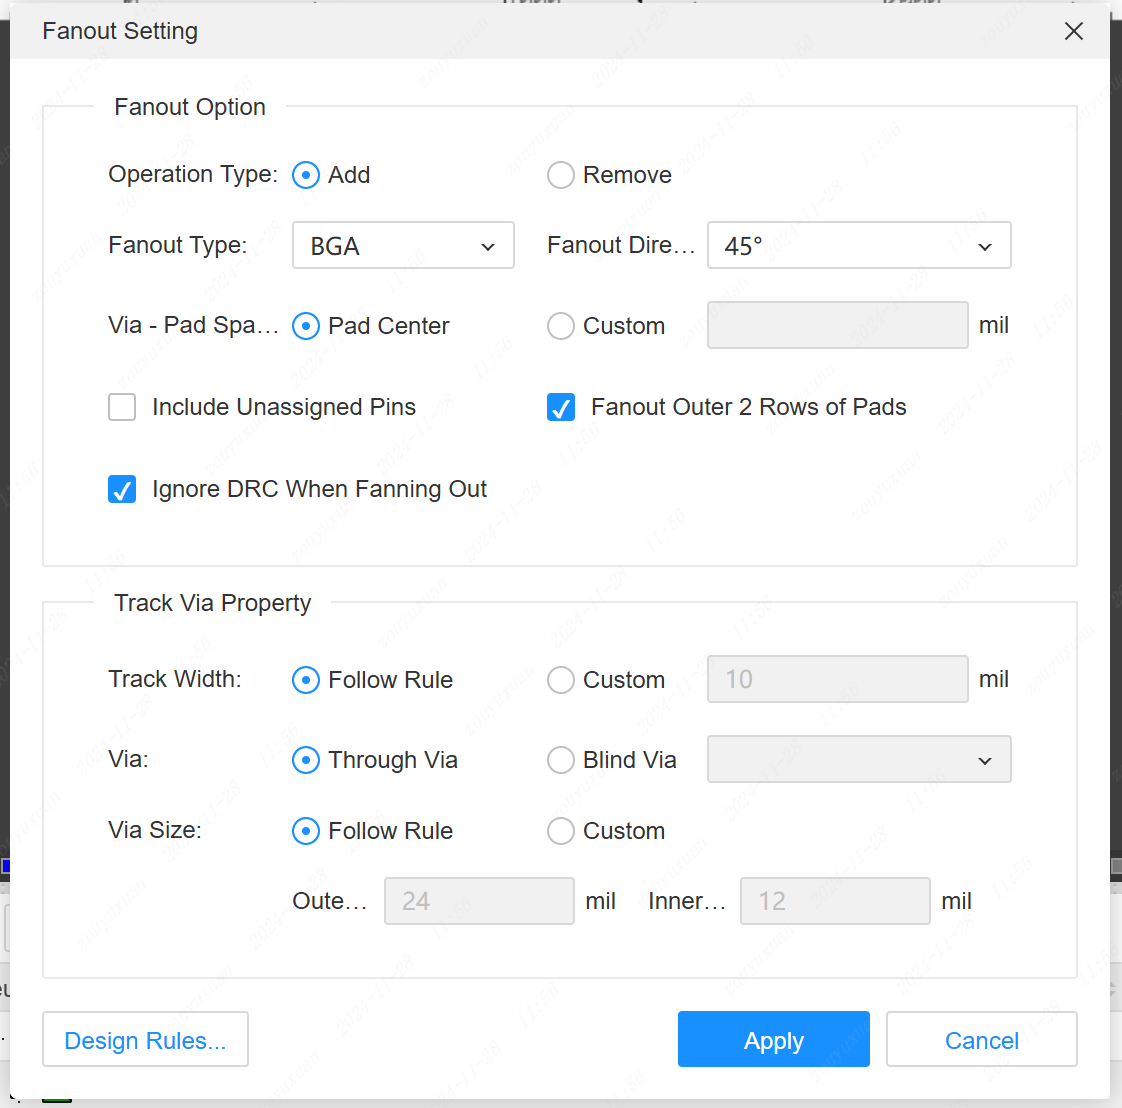The image size is (1122, 1108).
Task: Uncheck Fanout Outer 2 Rows of Pads
Action: 561,407
